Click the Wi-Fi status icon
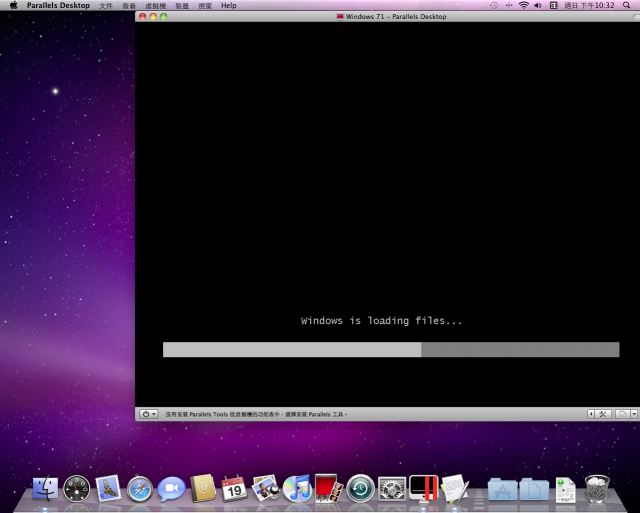640x513 pixels. [523, 5]
